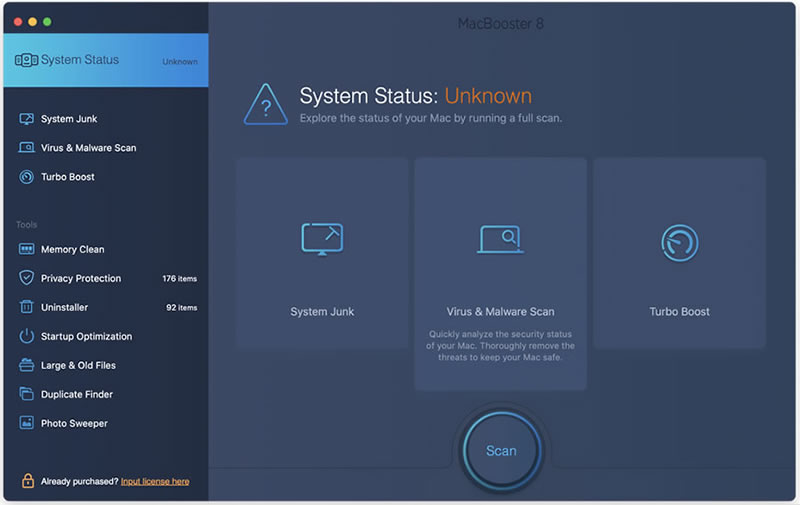
Task: Click the lock icon beside Already purchased
Action: (28, 481)
